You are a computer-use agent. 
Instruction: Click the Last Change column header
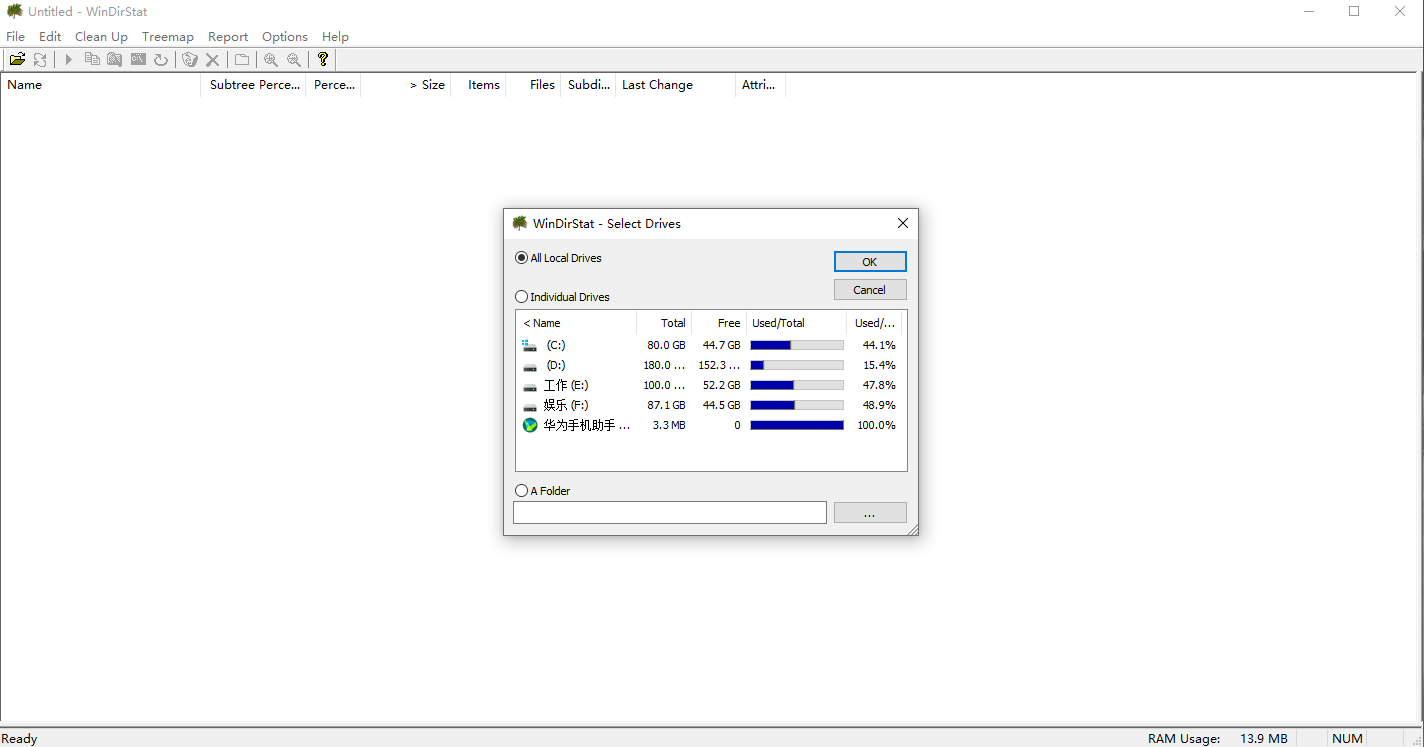click(676, 85)
